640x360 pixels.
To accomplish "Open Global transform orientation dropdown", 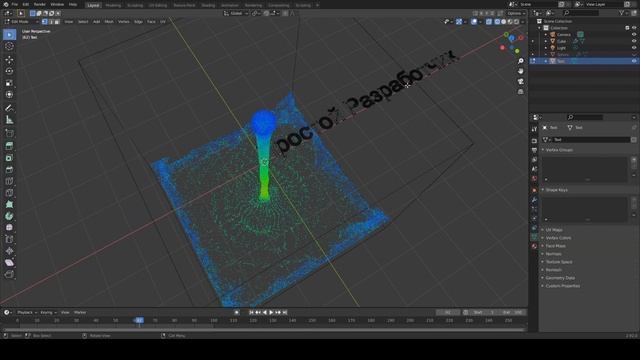I will [x=236, y=13].
